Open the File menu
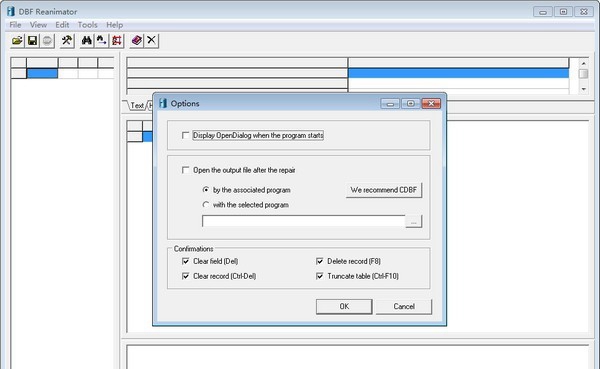This screenshot has height=369, width=600. 15,25
